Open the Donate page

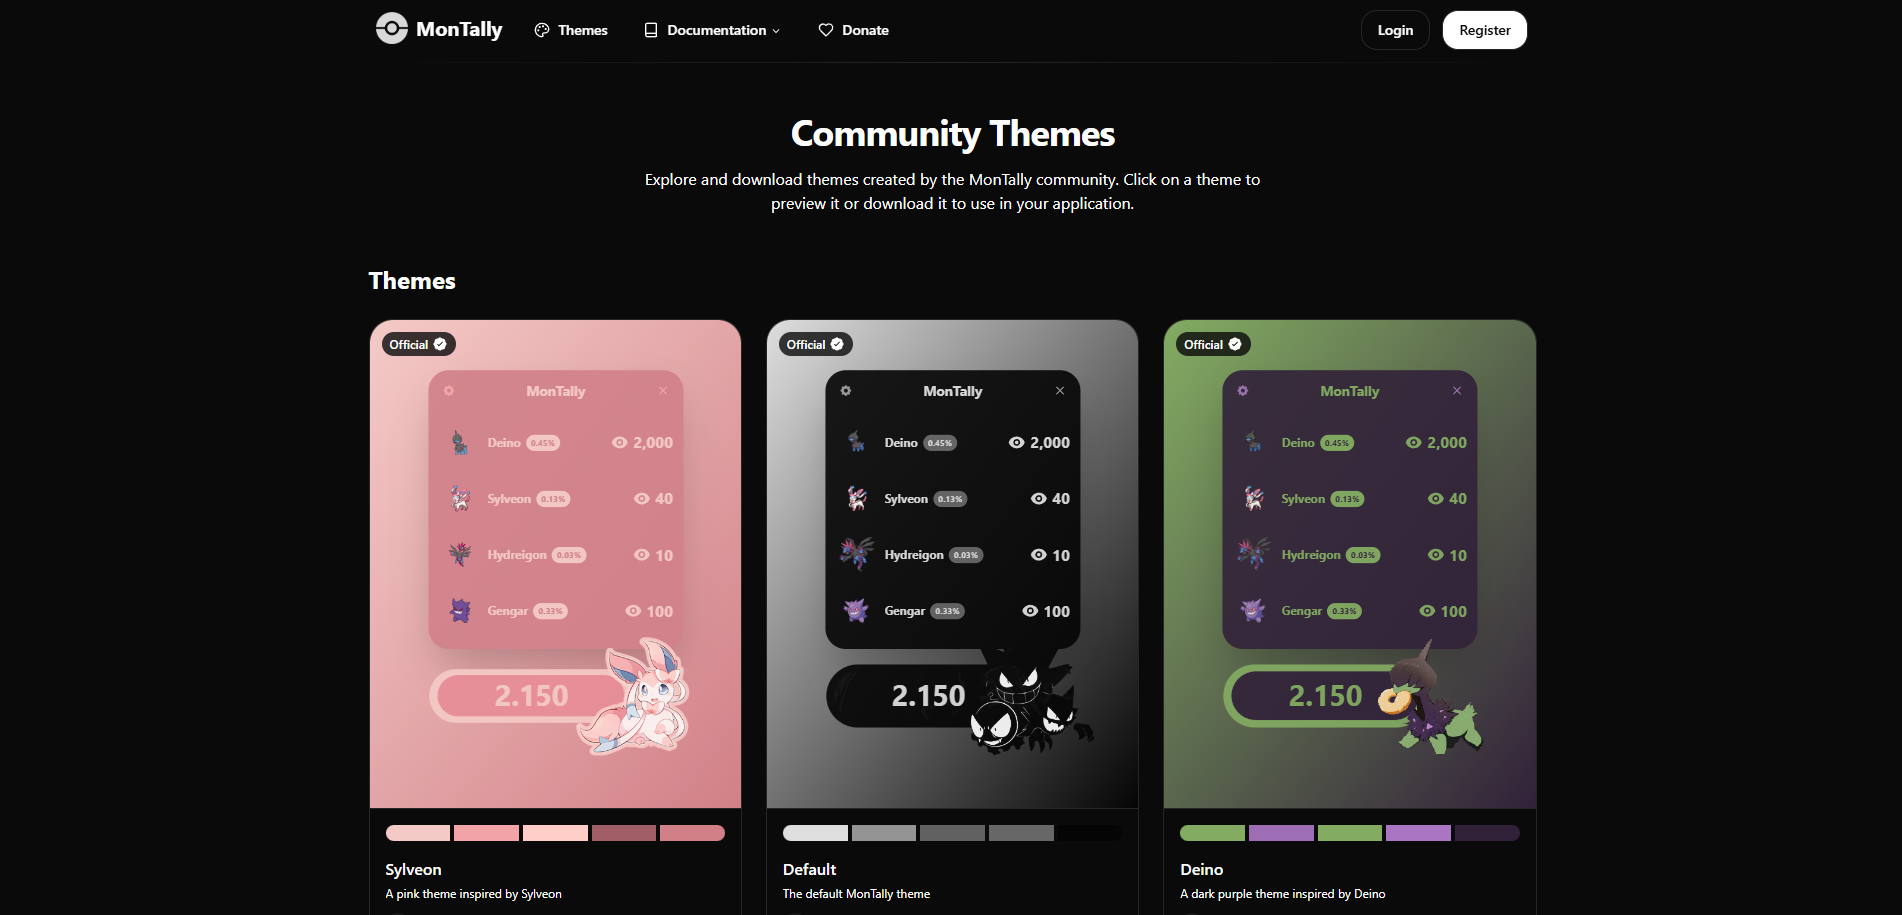click(x=853, y=30)
